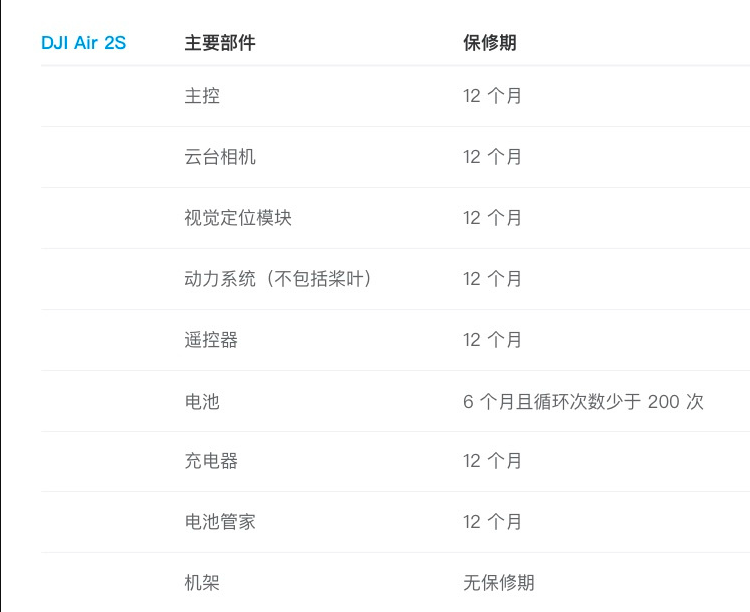The width and height of the screenshot is (750, 612).
Task: Click the 视觉定位模块 warranty value 12 个月
Action: (x=492, y=218)
